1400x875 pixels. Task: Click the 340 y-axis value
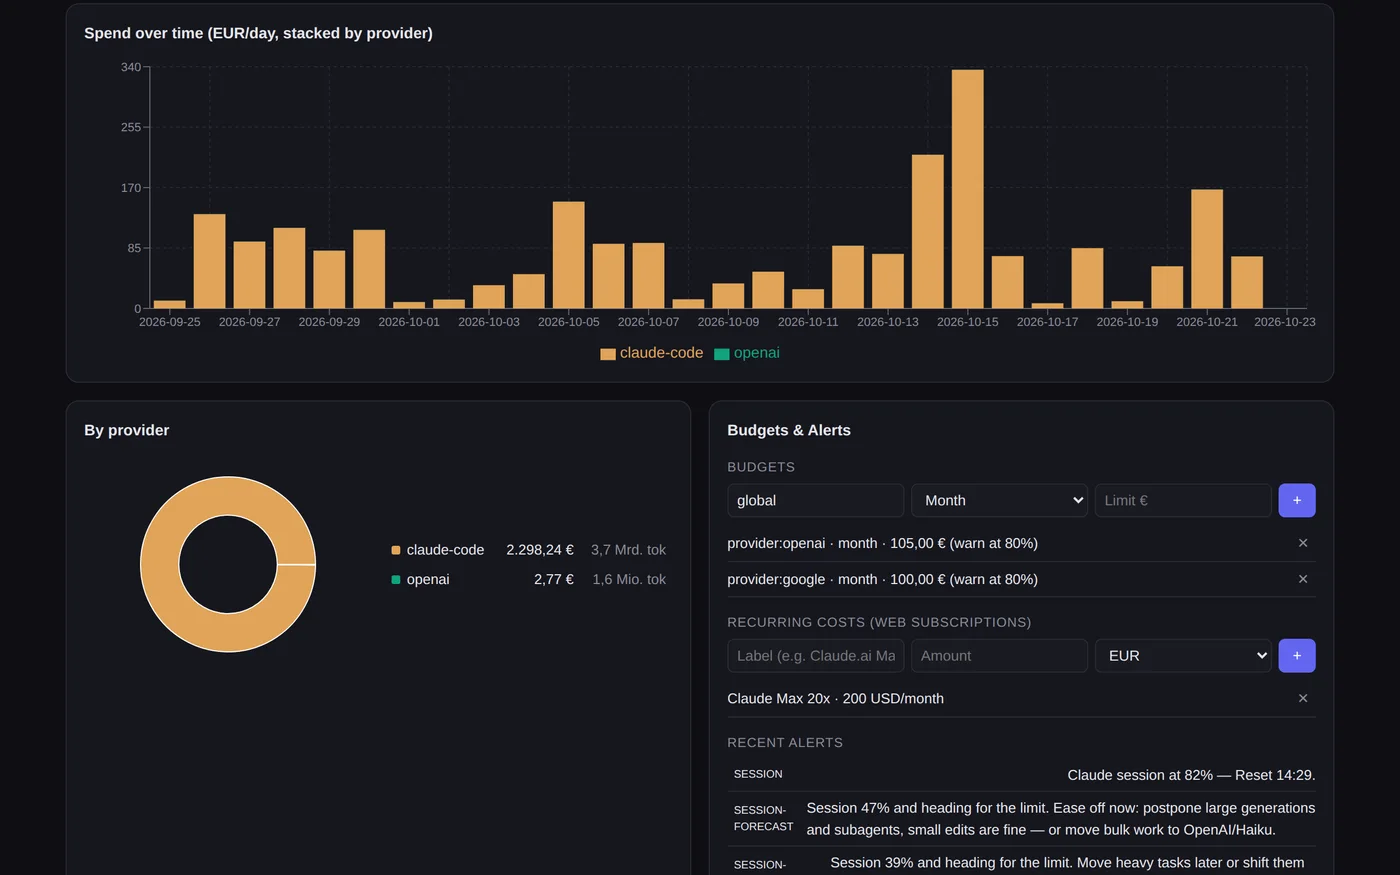click(131, 67)
